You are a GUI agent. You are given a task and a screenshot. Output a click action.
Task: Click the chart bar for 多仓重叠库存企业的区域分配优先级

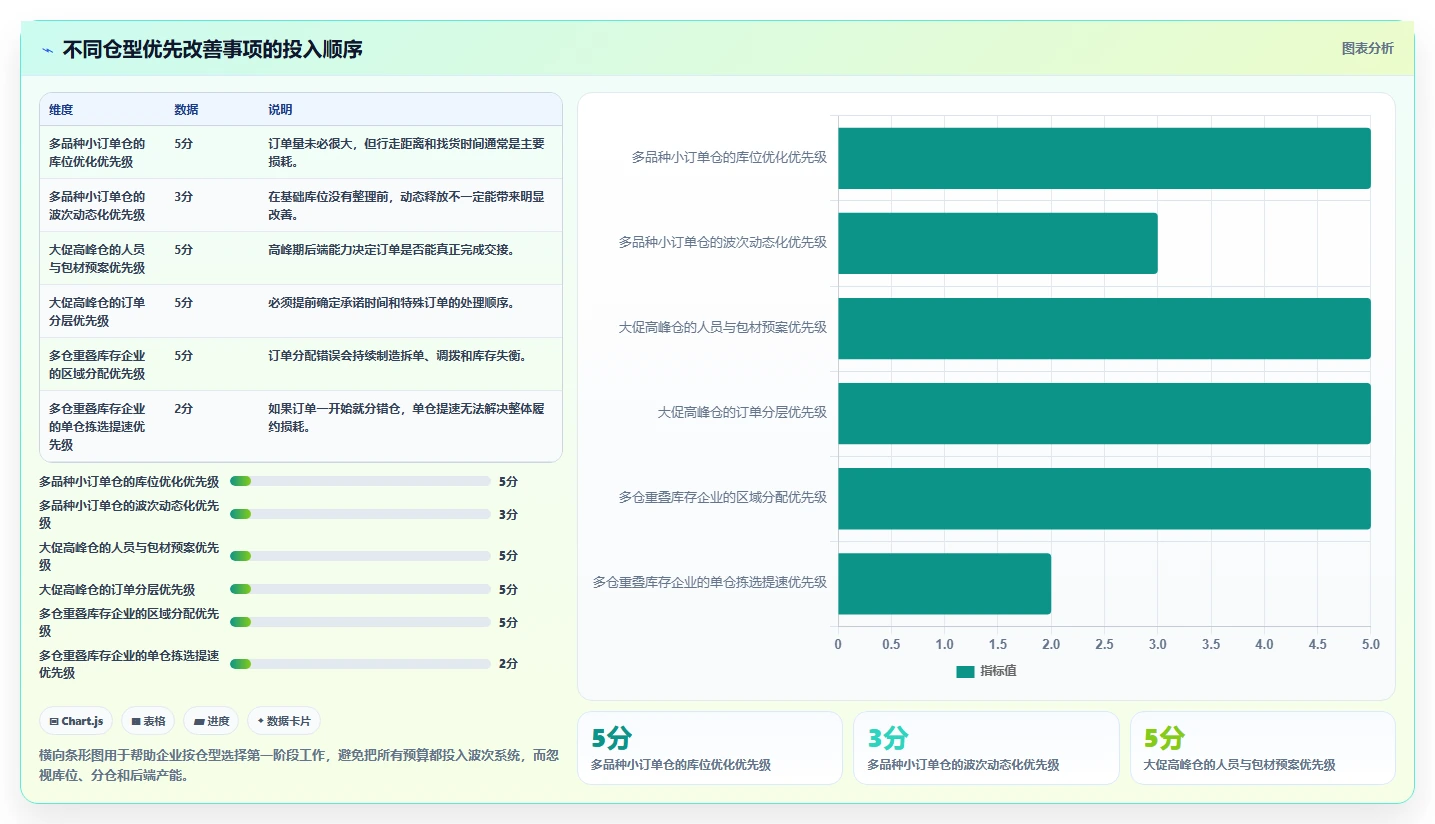(1104, 498)
